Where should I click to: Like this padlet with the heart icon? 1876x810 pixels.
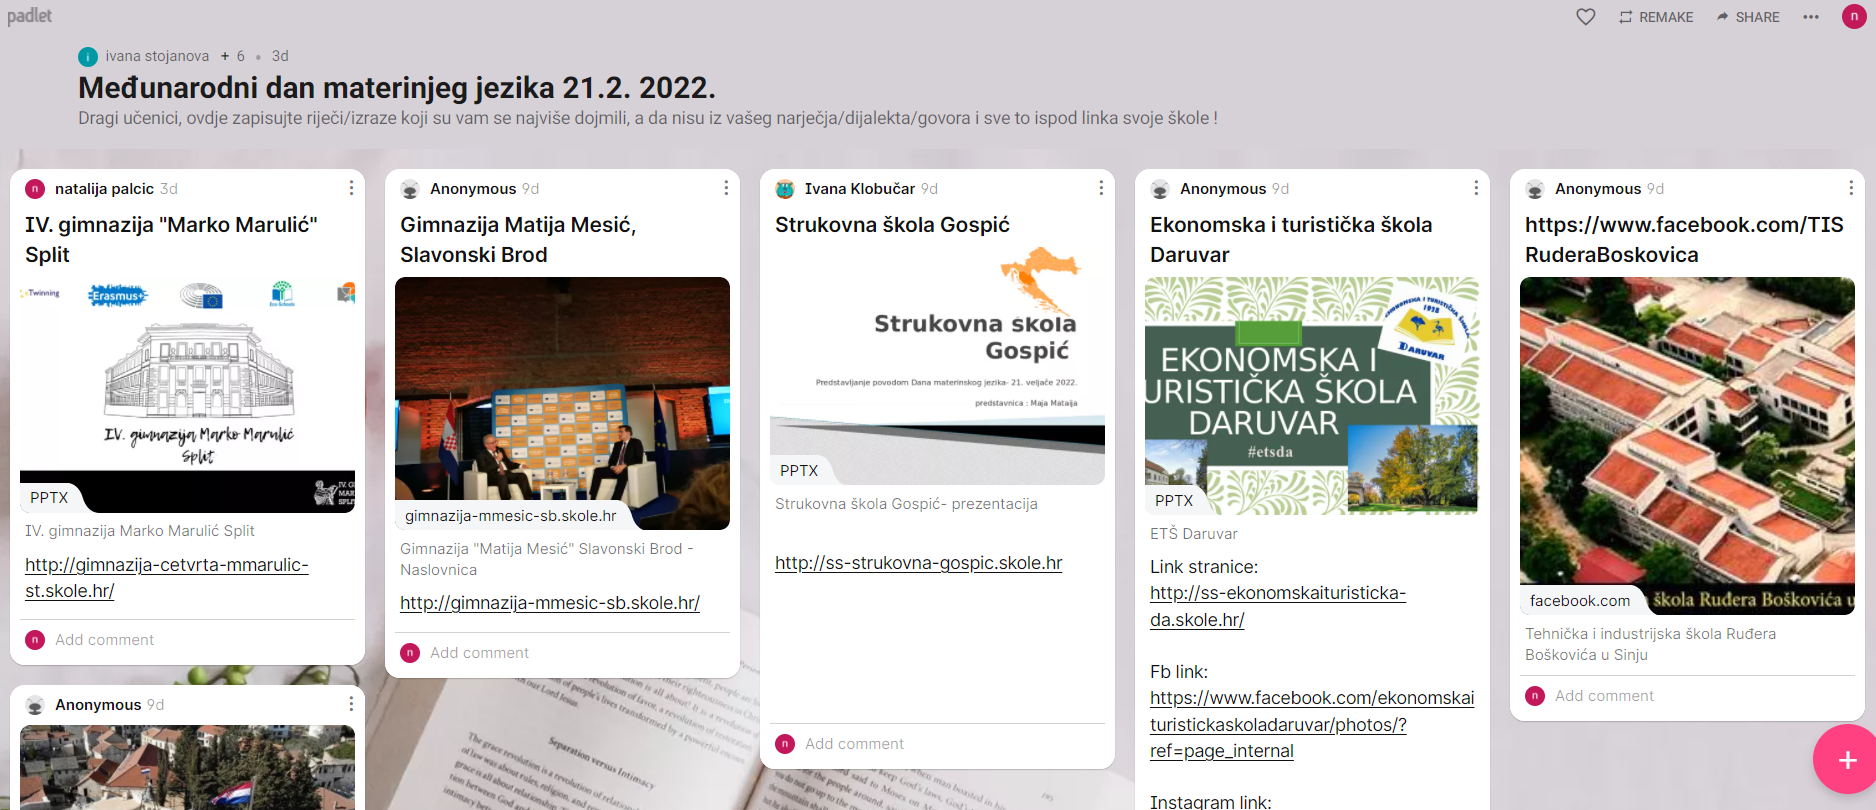click(1586, 17)
